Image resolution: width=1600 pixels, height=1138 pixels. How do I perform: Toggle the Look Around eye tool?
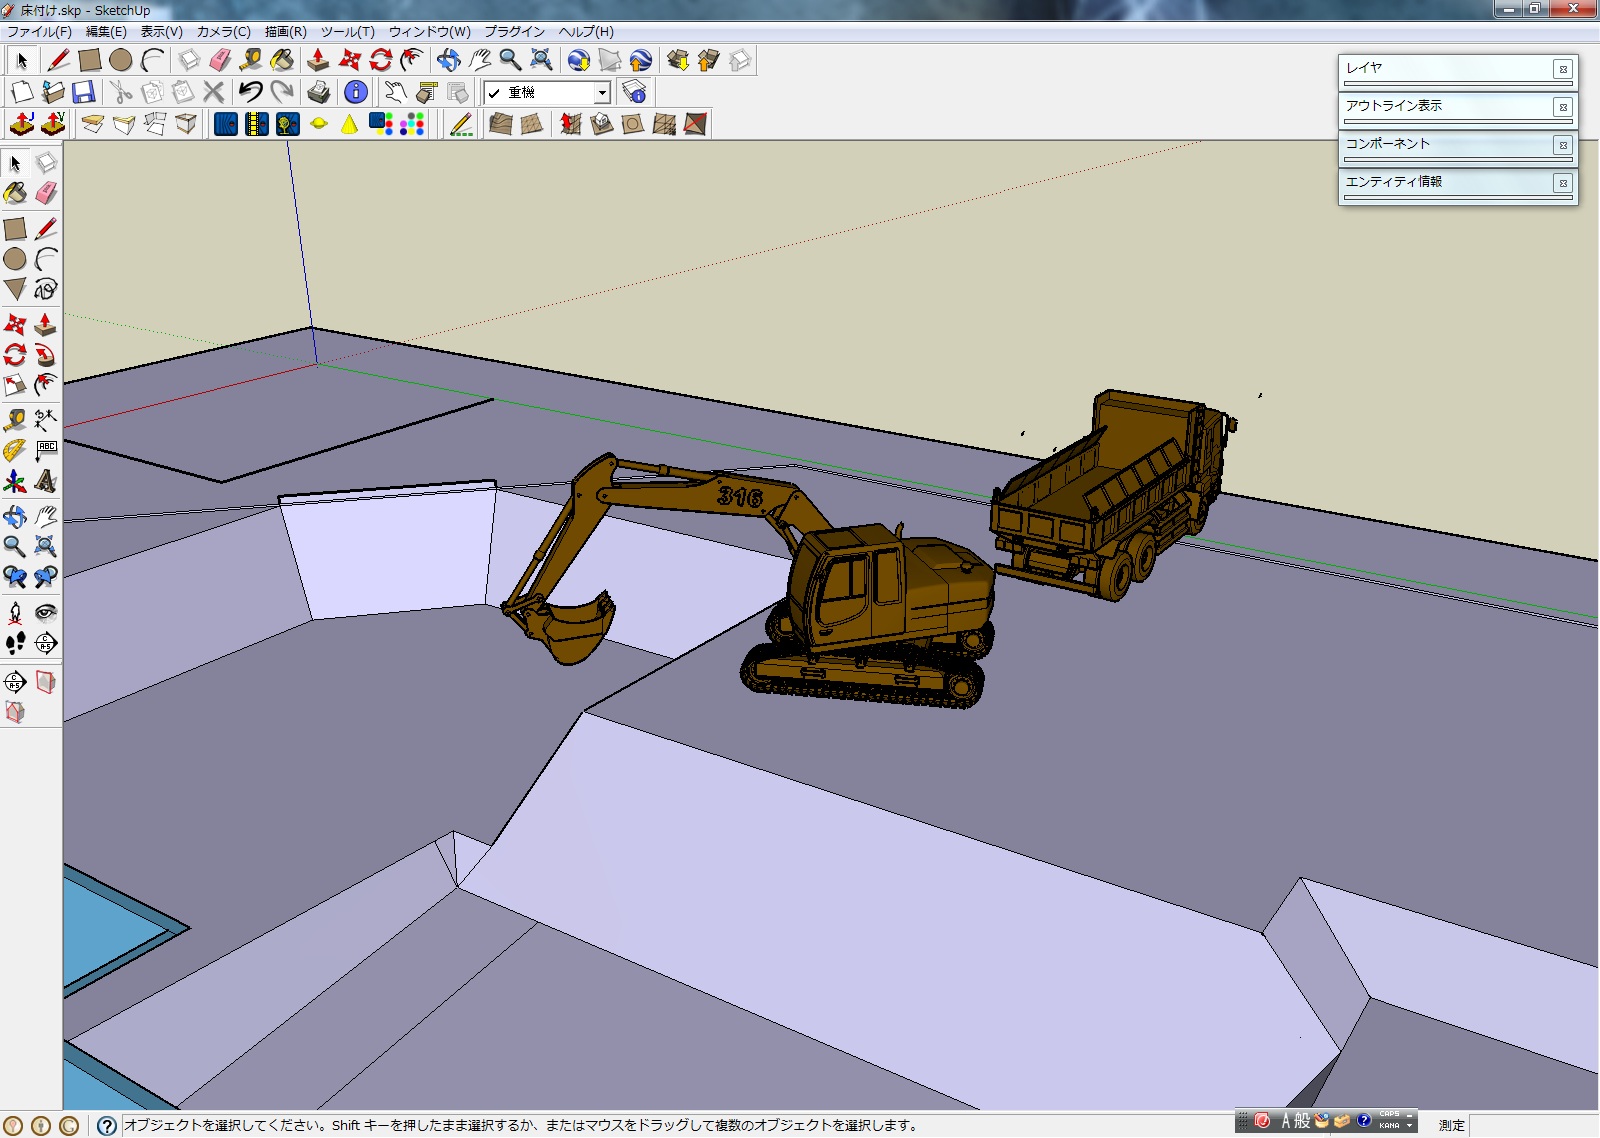pyautogui.click(x=45, y=612)
